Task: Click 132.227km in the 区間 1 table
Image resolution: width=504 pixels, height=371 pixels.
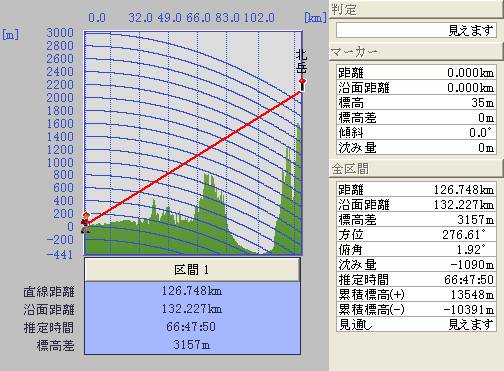Action: [192, 309]
